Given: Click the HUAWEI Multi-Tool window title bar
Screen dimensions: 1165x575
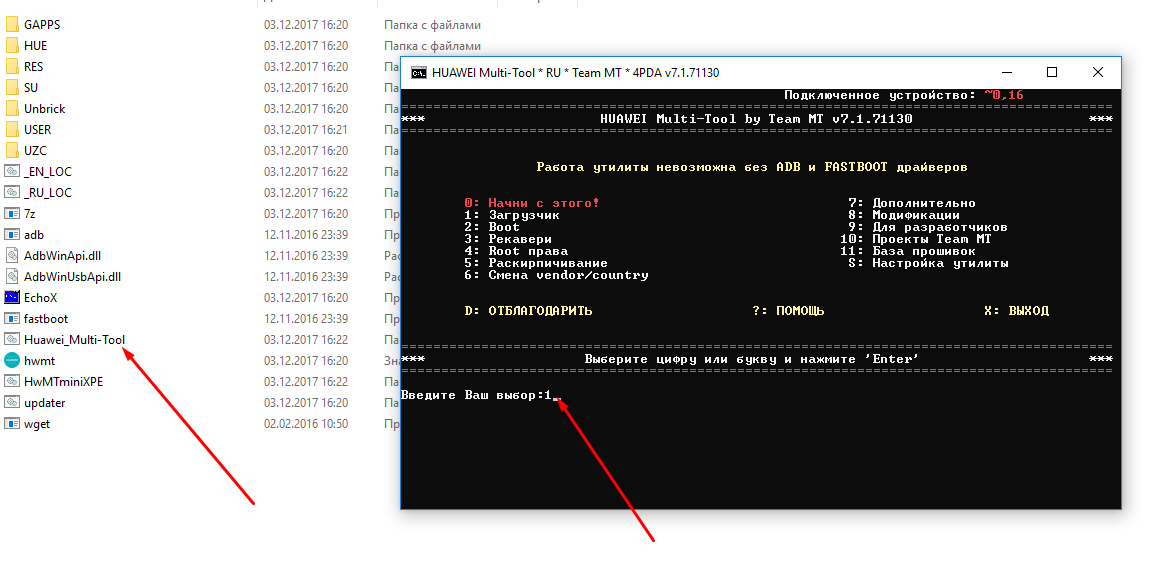Looking at the screenshot, I should tap(761, 72).
